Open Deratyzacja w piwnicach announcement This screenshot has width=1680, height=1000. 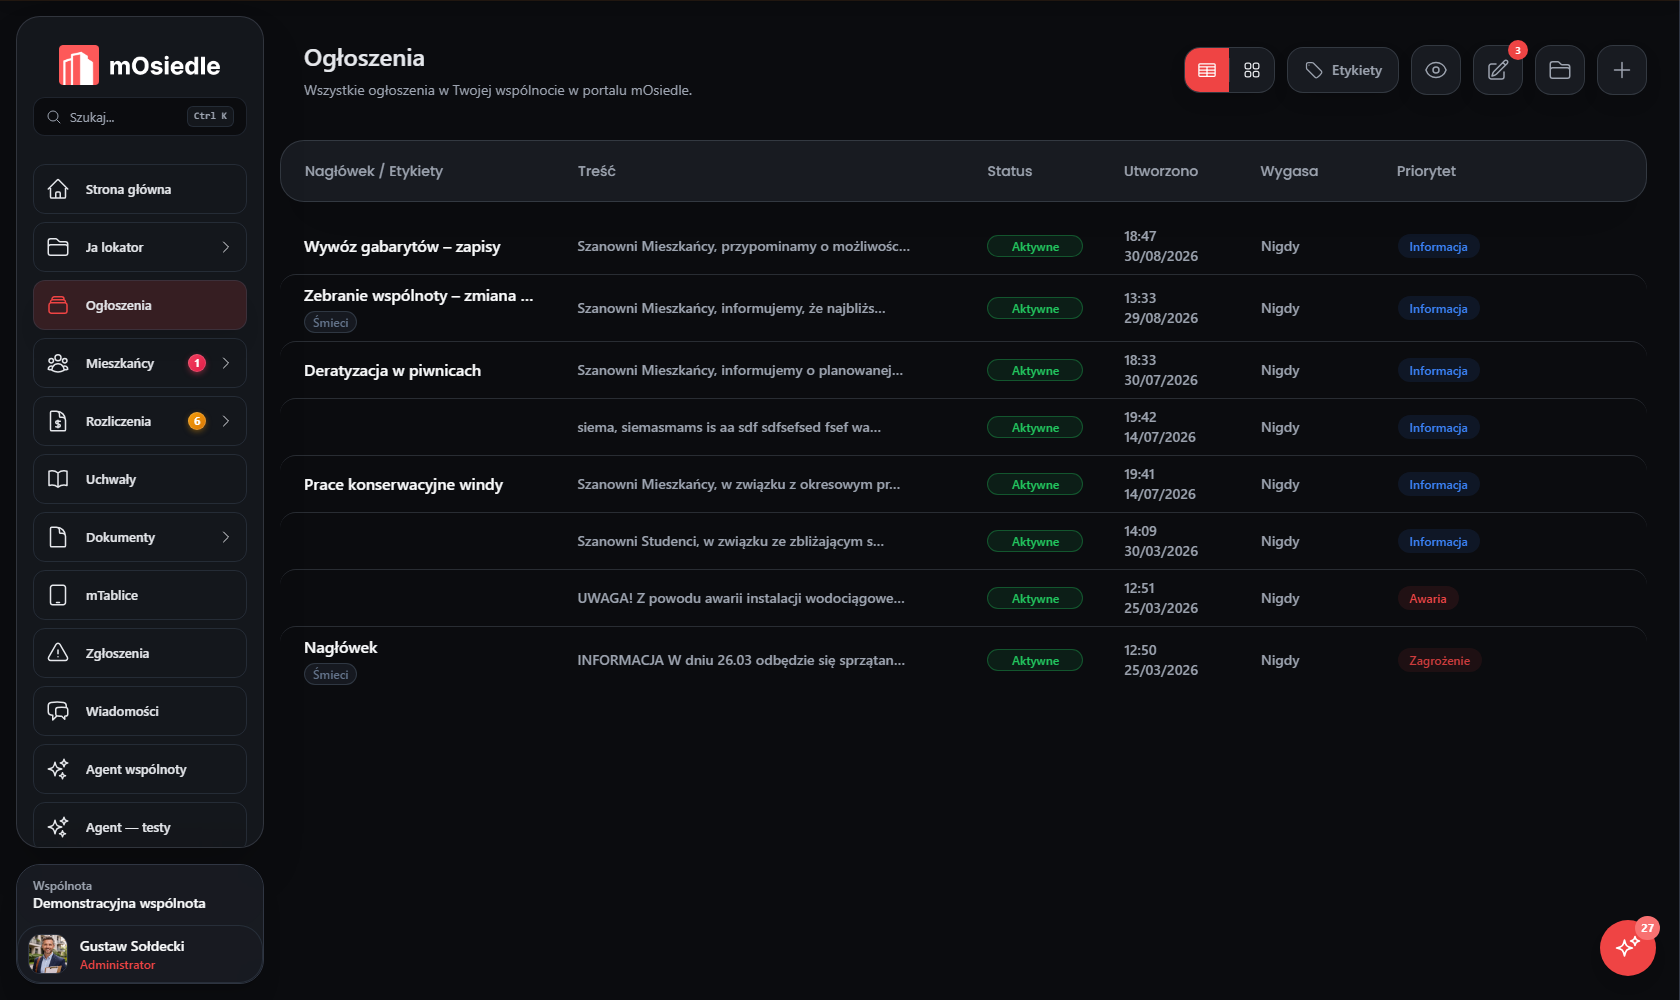point(392,371)
